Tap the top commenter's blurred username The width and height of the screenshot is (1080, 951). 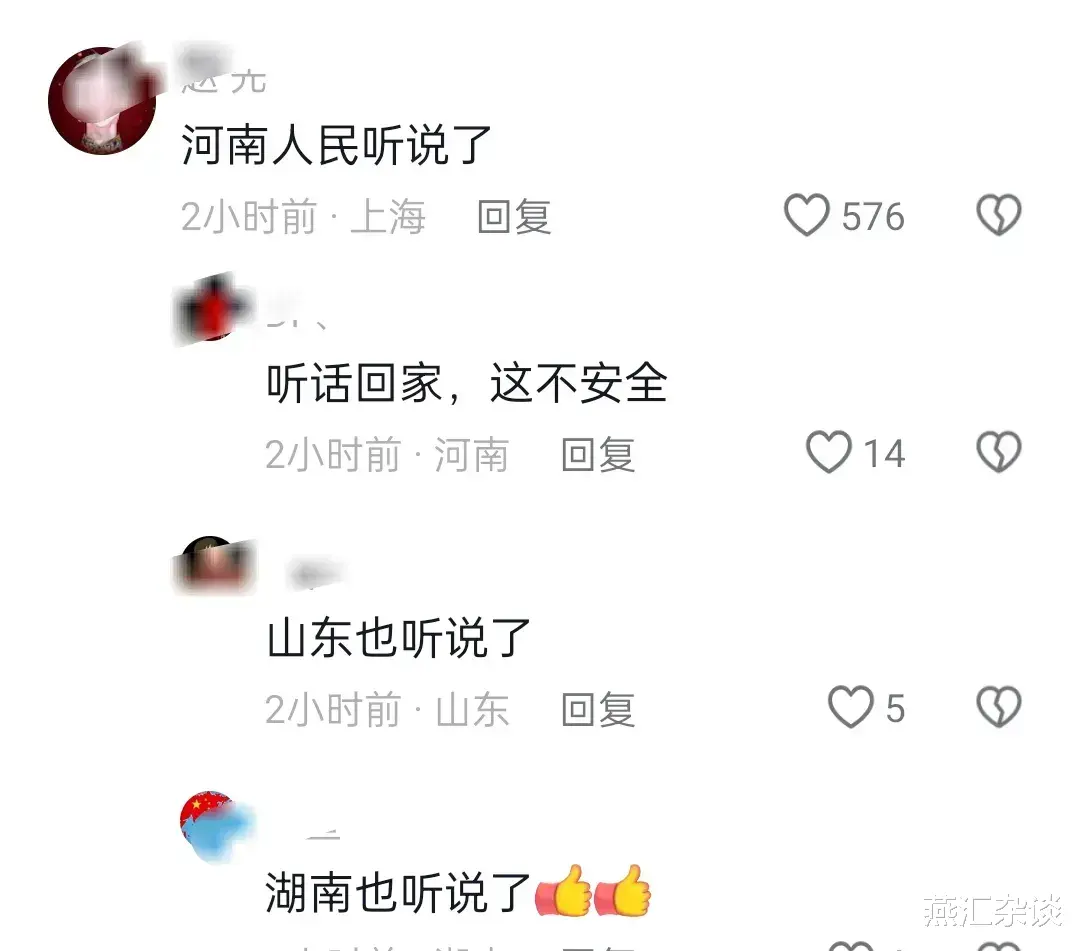click(222, 71)
